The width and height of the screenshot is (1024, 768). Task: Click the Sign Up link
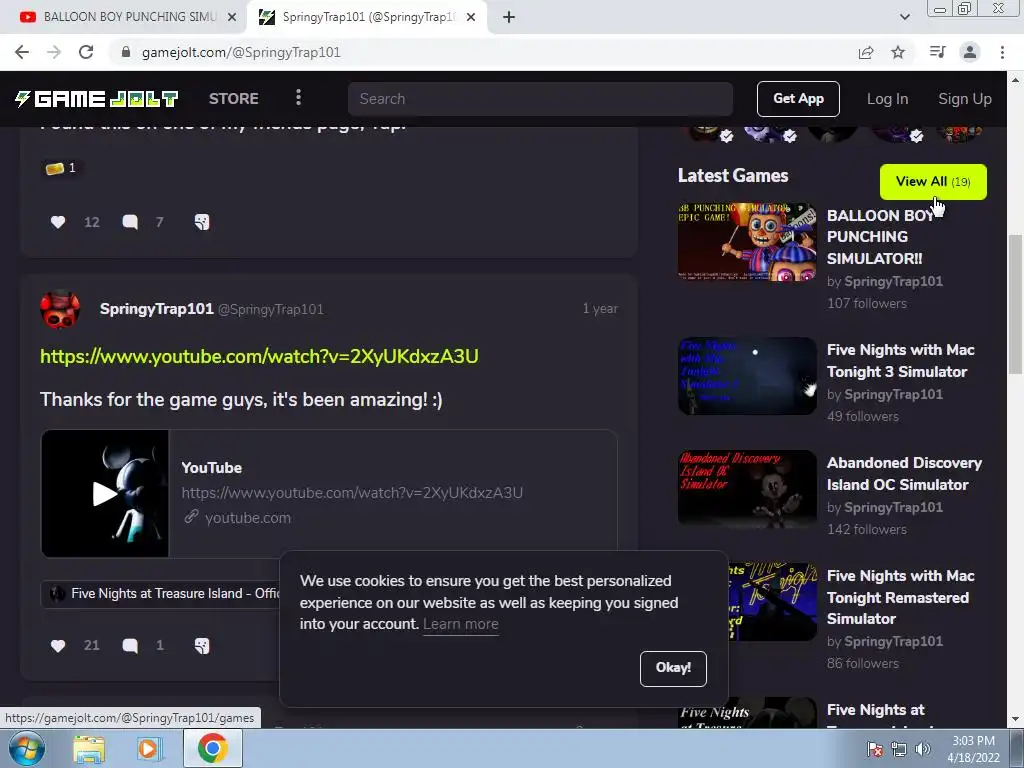[x=965, y=99]
